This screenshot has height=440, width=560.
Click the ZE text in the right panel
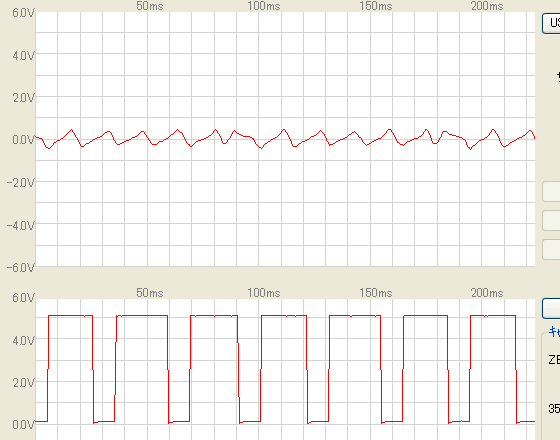tap(554, 360)
